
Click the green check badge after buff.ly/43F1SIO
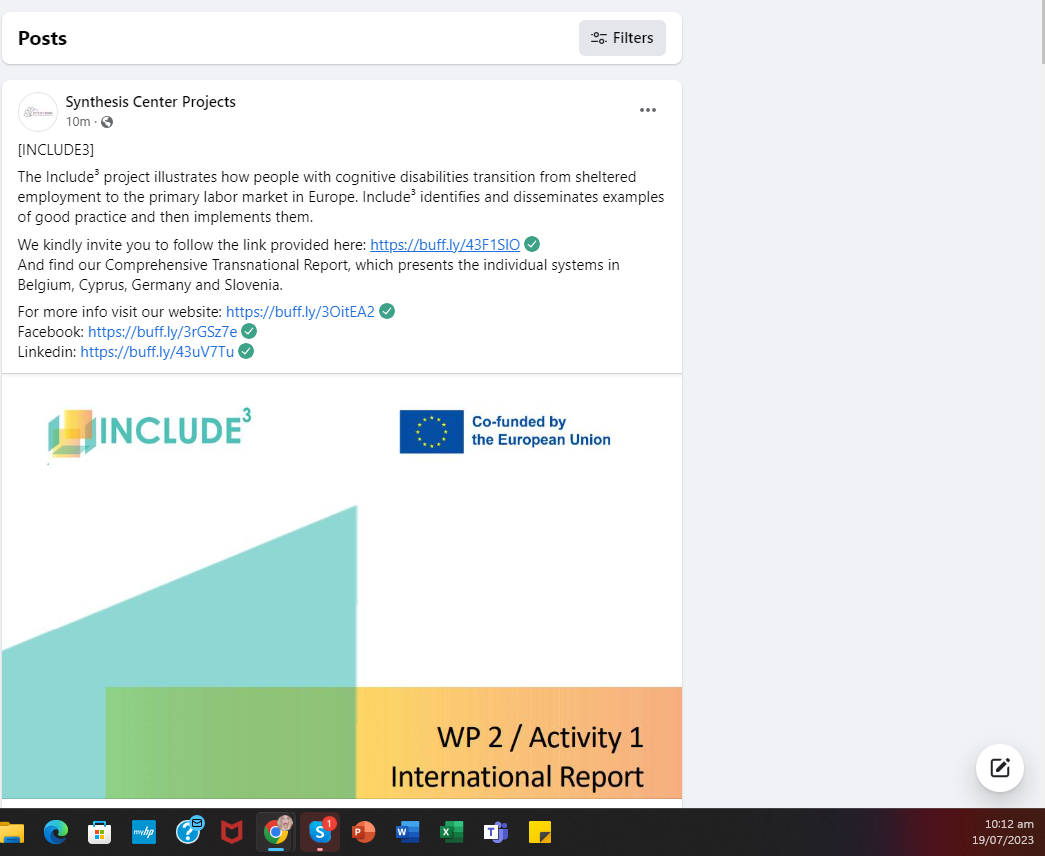click(x=532, y=244)
